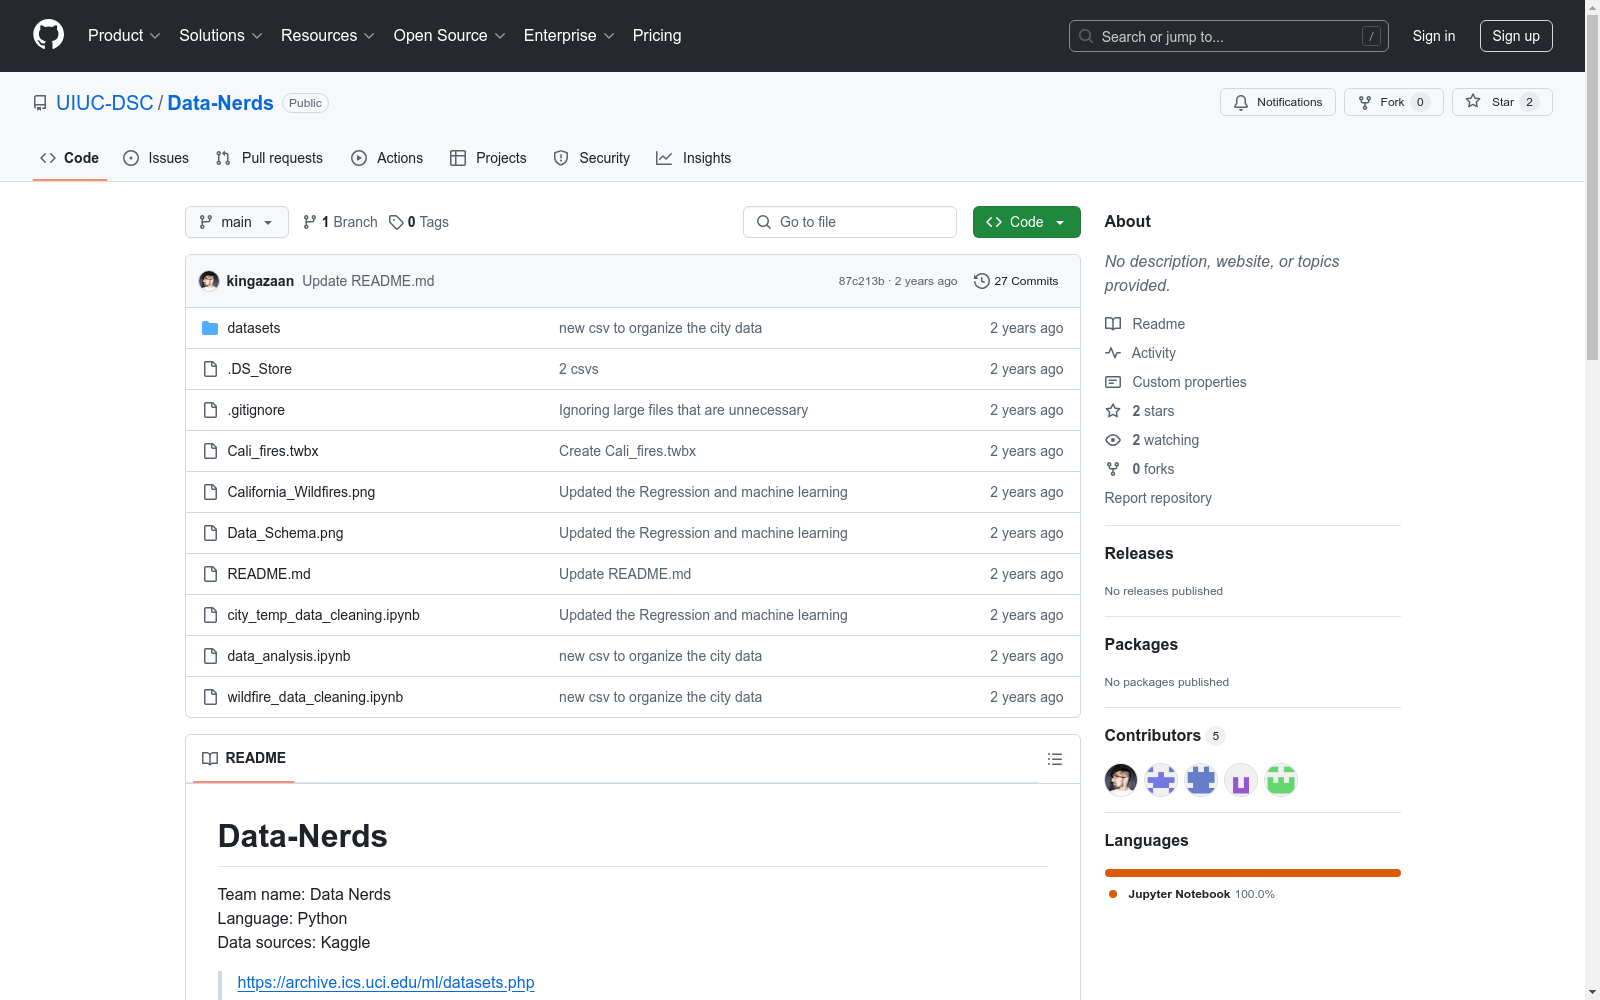This screenshot has height=1000, width=1600.
Task: View the 1 Branch link
Action: tap(340, 222)
